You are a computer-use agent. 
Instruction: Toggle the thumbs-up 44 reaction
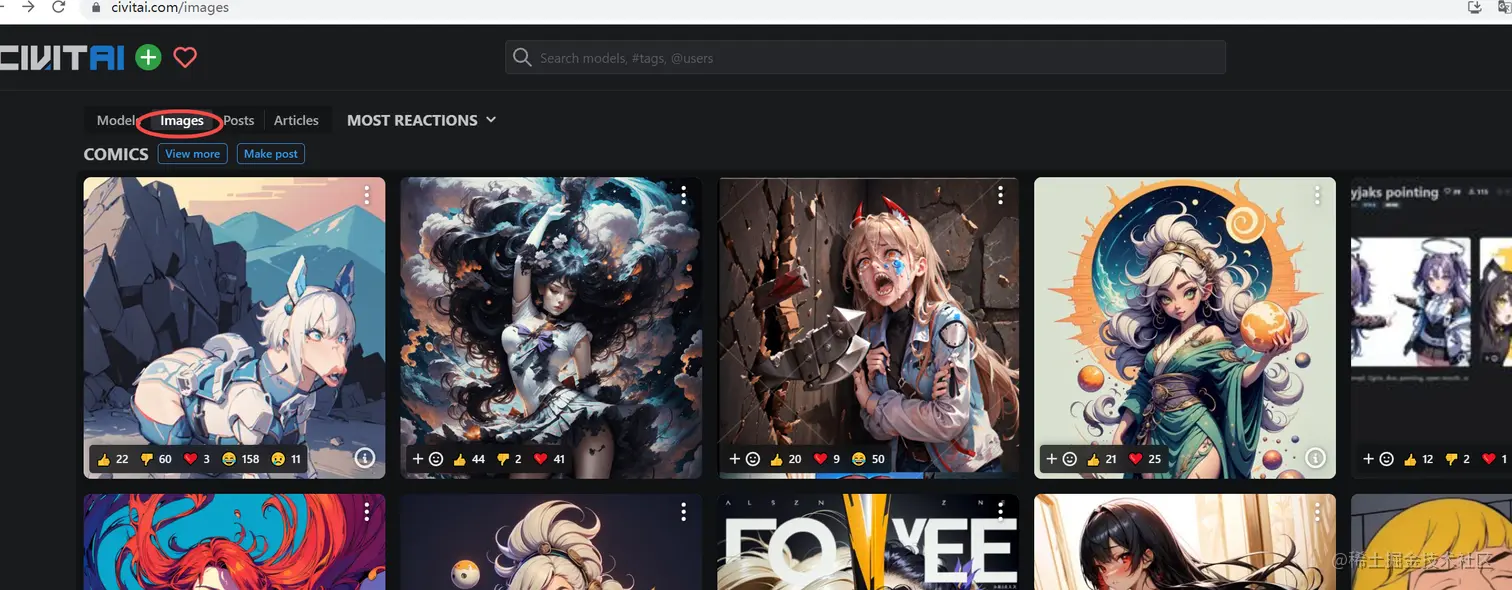(469, 459)
